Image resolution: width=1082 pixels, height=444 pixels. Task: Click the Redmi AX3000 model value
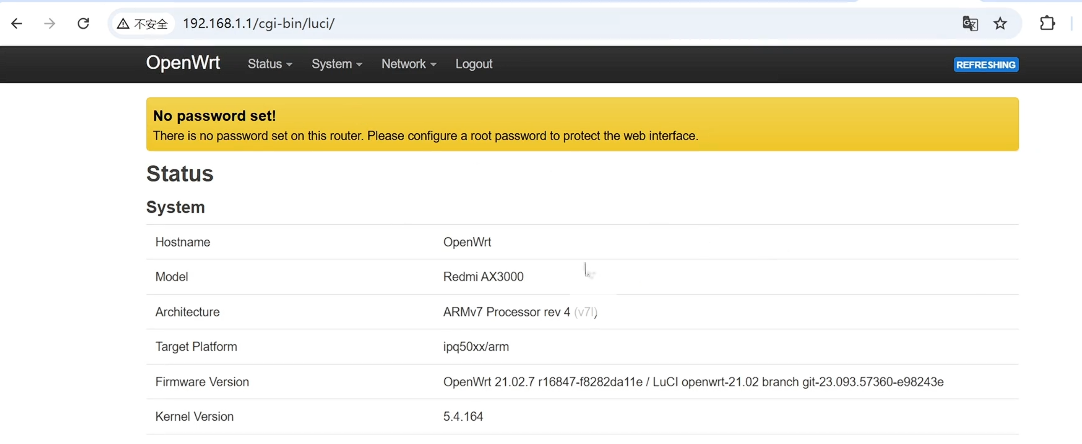click(483, 277)
